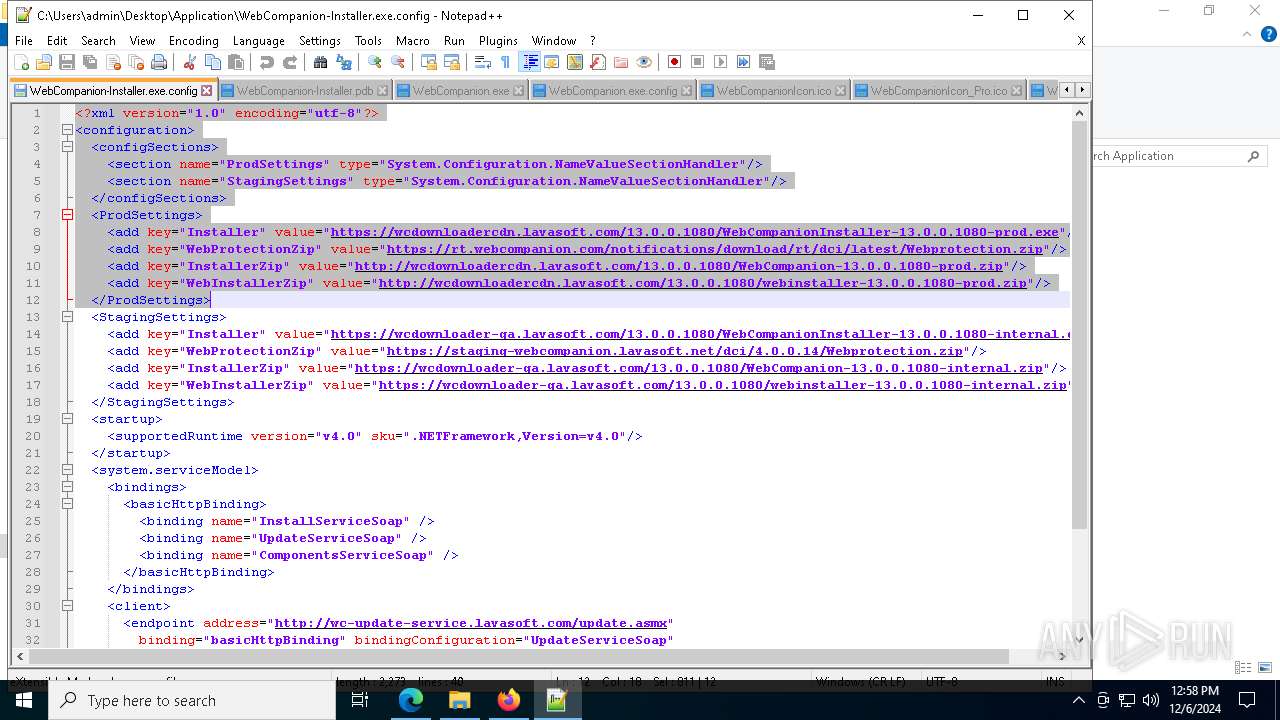This screenshot has height=720, width=1280.
Task: Open the webinstaller-13.0.0.1080-prod.zip link
Action: pyautogui.click(x=702, y=283)
